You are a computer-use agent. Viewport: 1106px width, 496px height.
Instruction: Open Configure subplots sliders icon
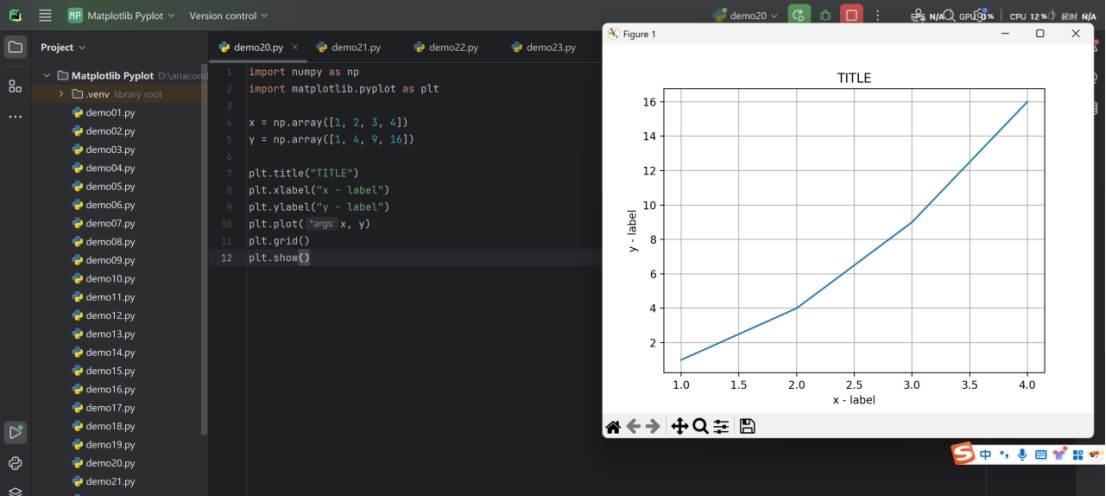coord(721,426)
